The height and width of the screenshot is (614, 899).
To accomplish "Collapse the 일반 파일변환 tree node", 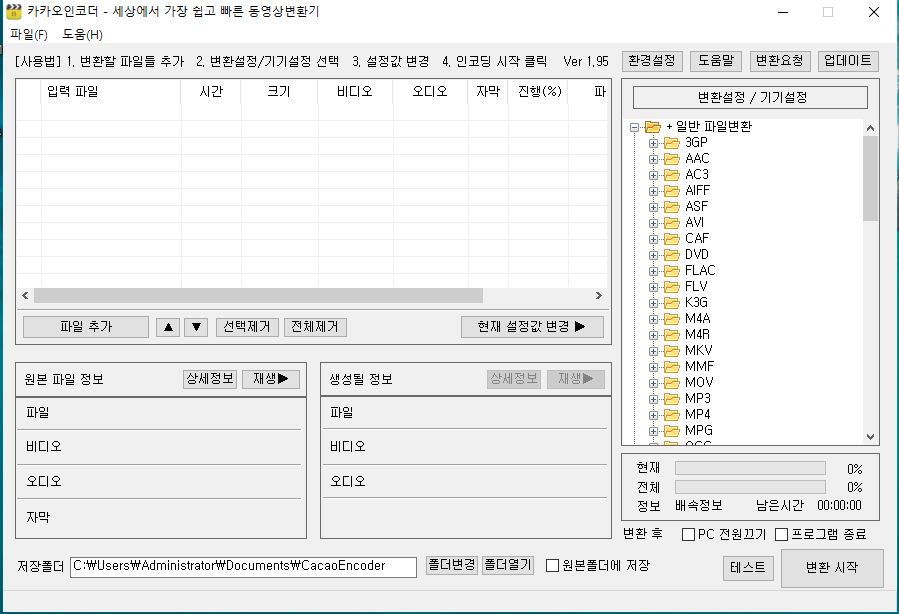I will [634, 127].
